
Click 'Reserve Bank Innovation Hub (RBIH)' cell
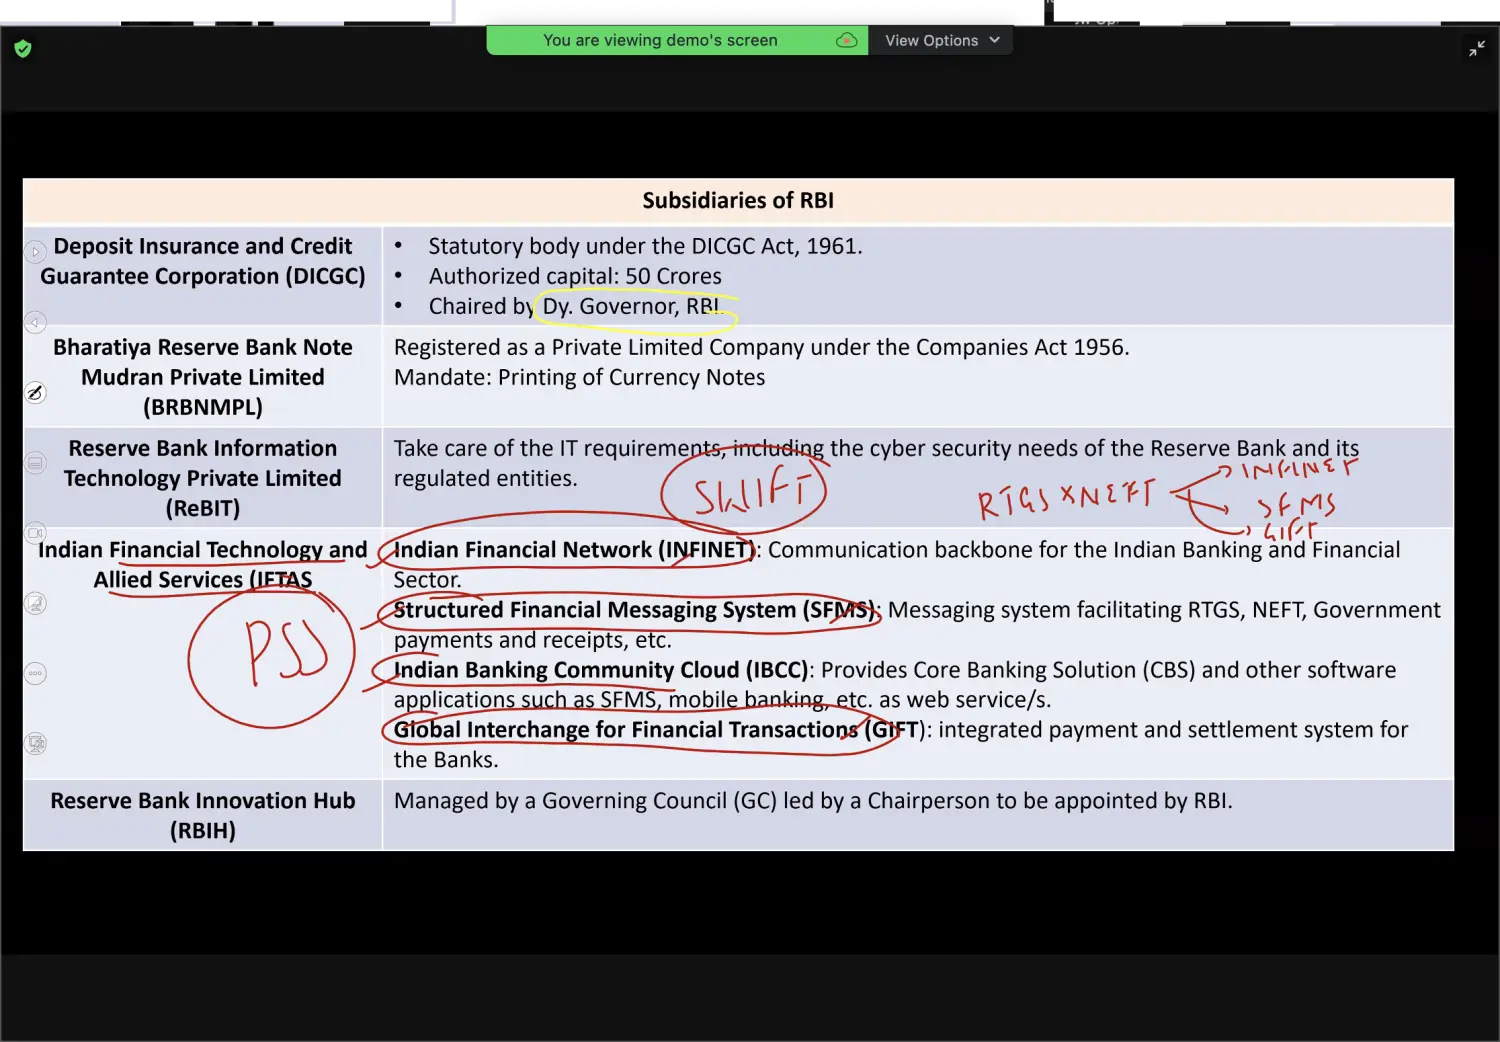[203, 815]
